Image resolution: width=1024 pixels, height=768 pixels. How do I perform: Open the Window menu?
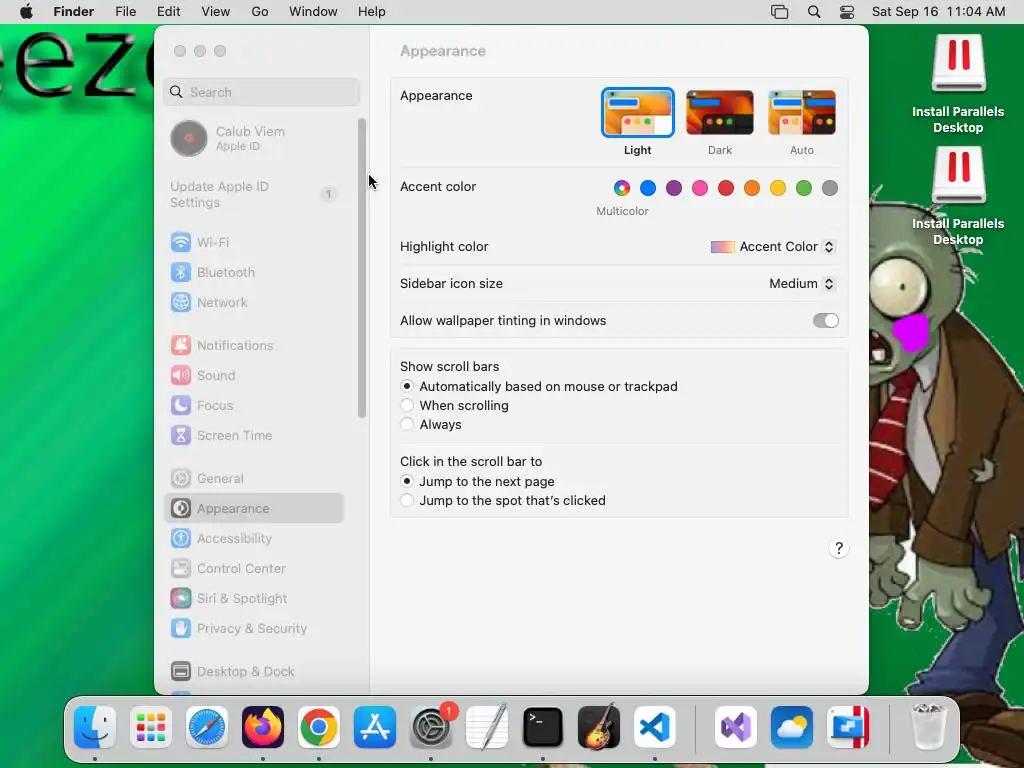pyautogui.click(x=313, y=12)
